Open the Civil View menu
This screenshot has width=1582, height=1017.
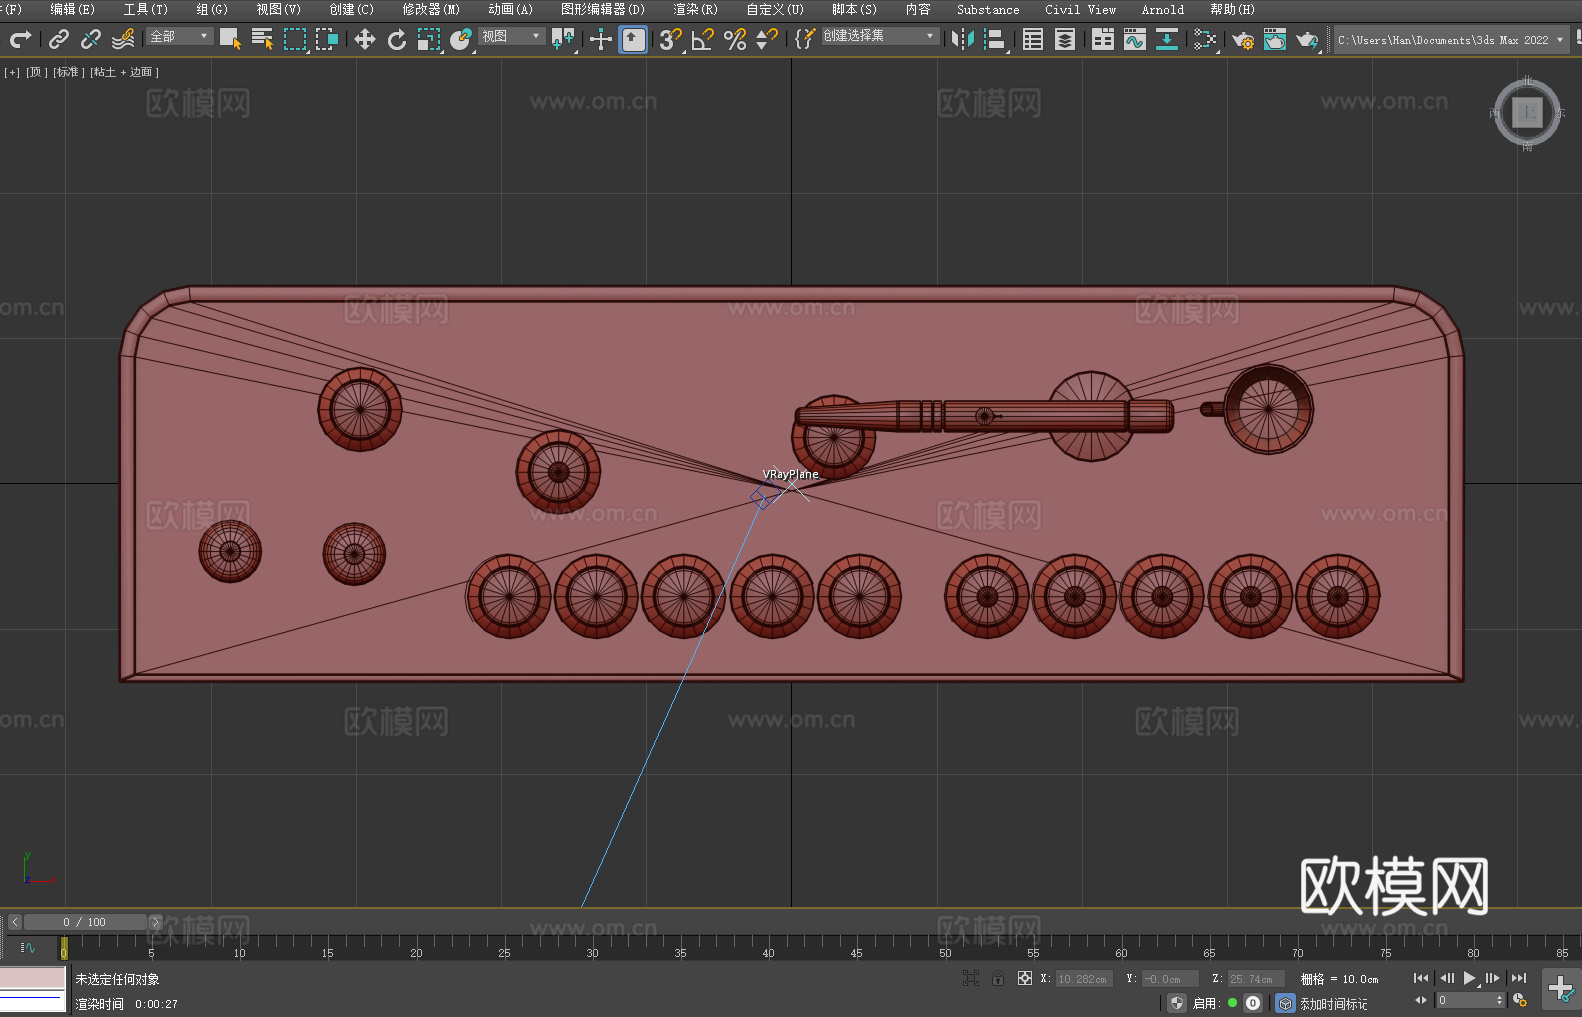pyautogui.click(x=1080, y=9)
